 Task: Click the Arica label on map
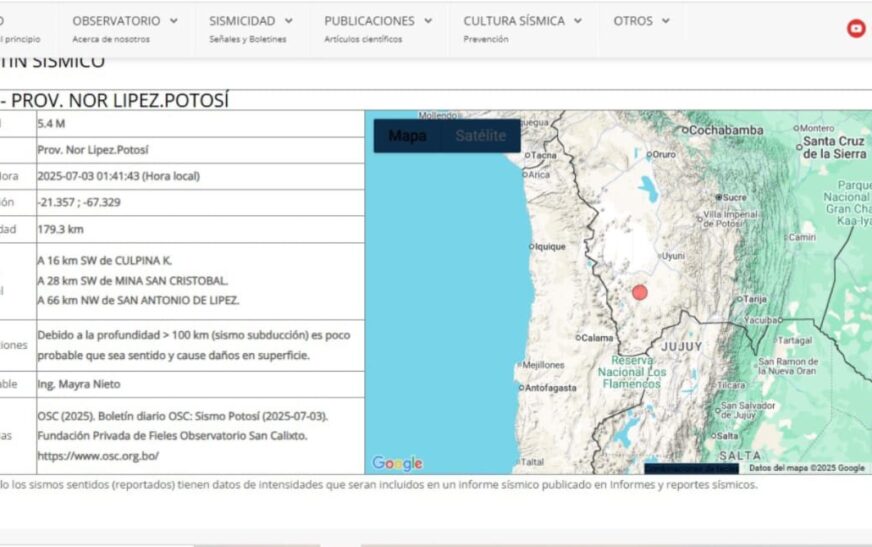(539, 175)
